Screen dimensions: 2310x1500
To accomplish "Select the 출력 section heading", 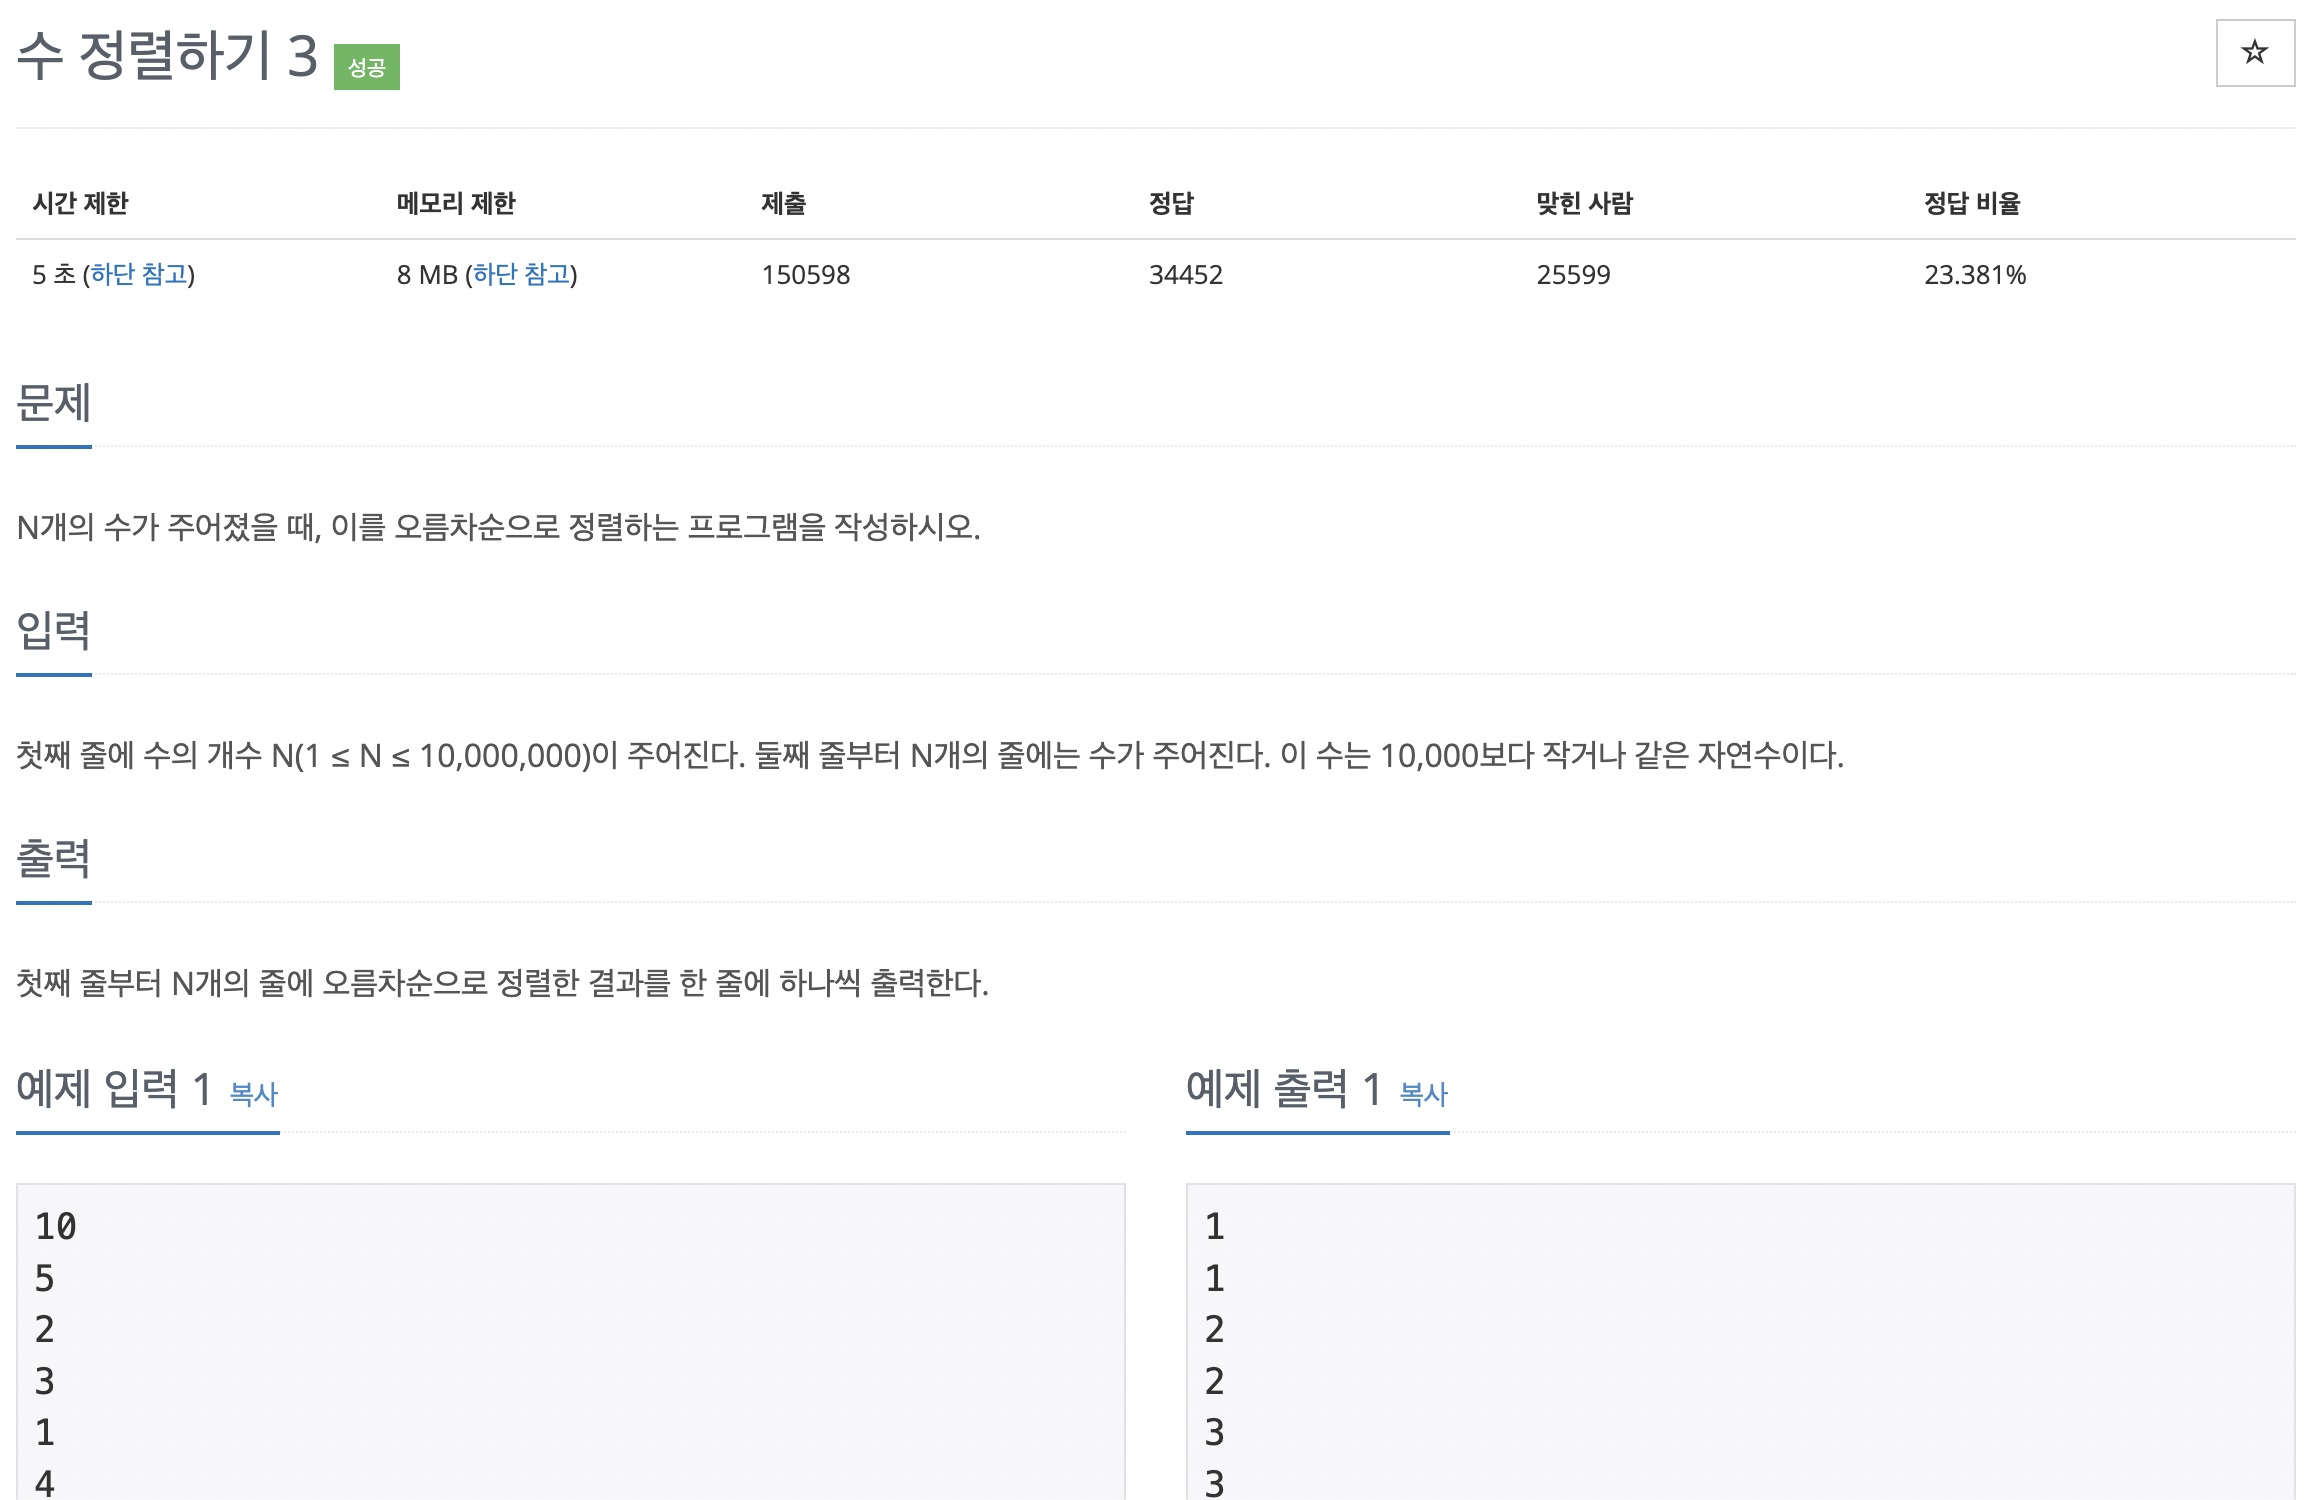I will [54, 859].
